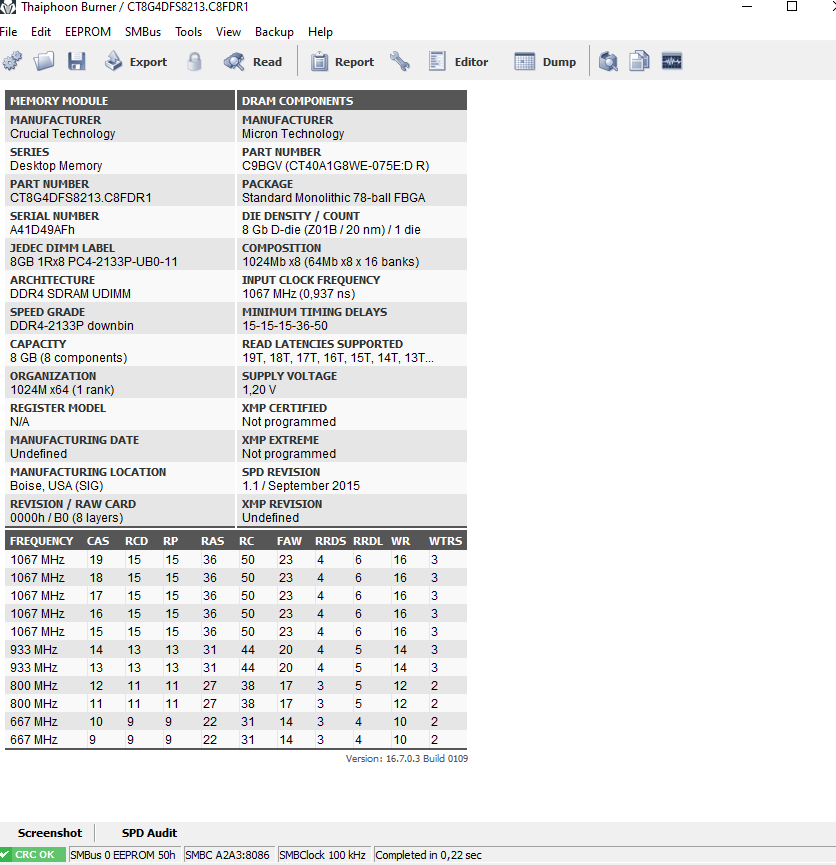
Task: Switch to the Screenshot tab
Action: (50, 833)
